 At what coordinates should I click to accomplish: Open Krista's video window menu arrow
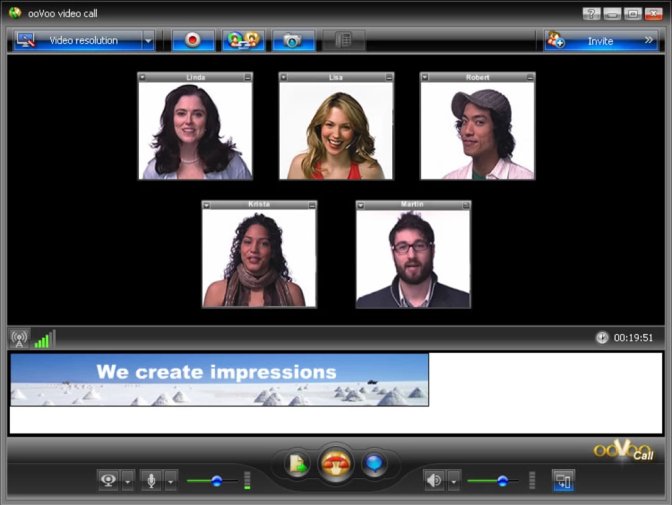tap(206, 205)
